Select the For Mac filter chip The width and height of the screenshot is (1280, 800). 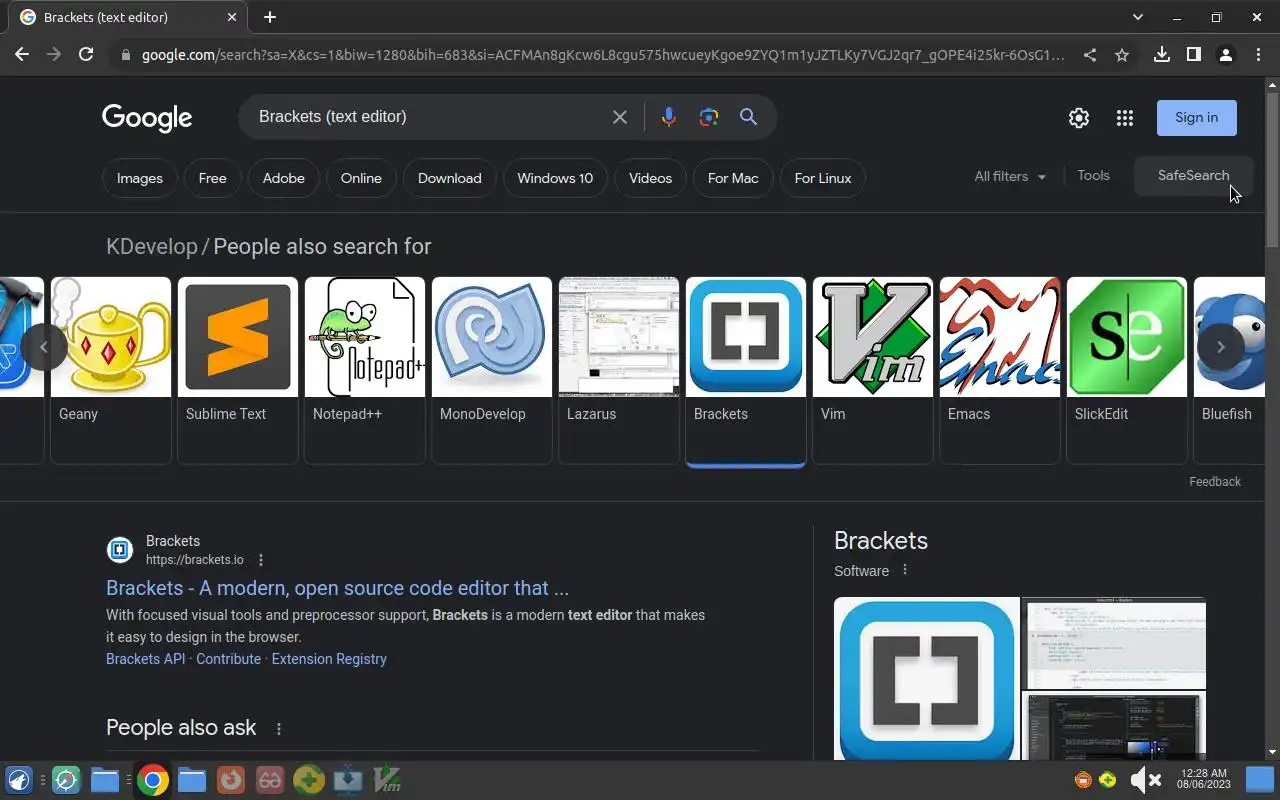coord(733,178)
